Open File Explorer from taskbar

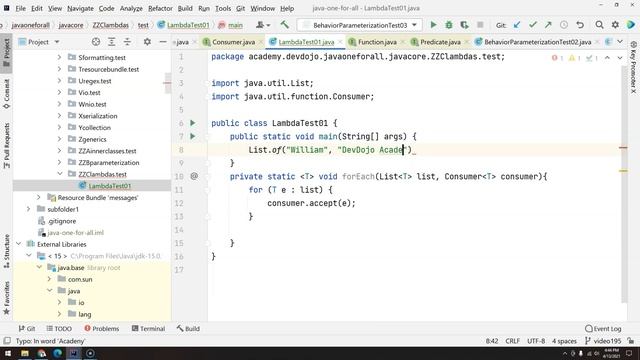[x=25, y=353]
